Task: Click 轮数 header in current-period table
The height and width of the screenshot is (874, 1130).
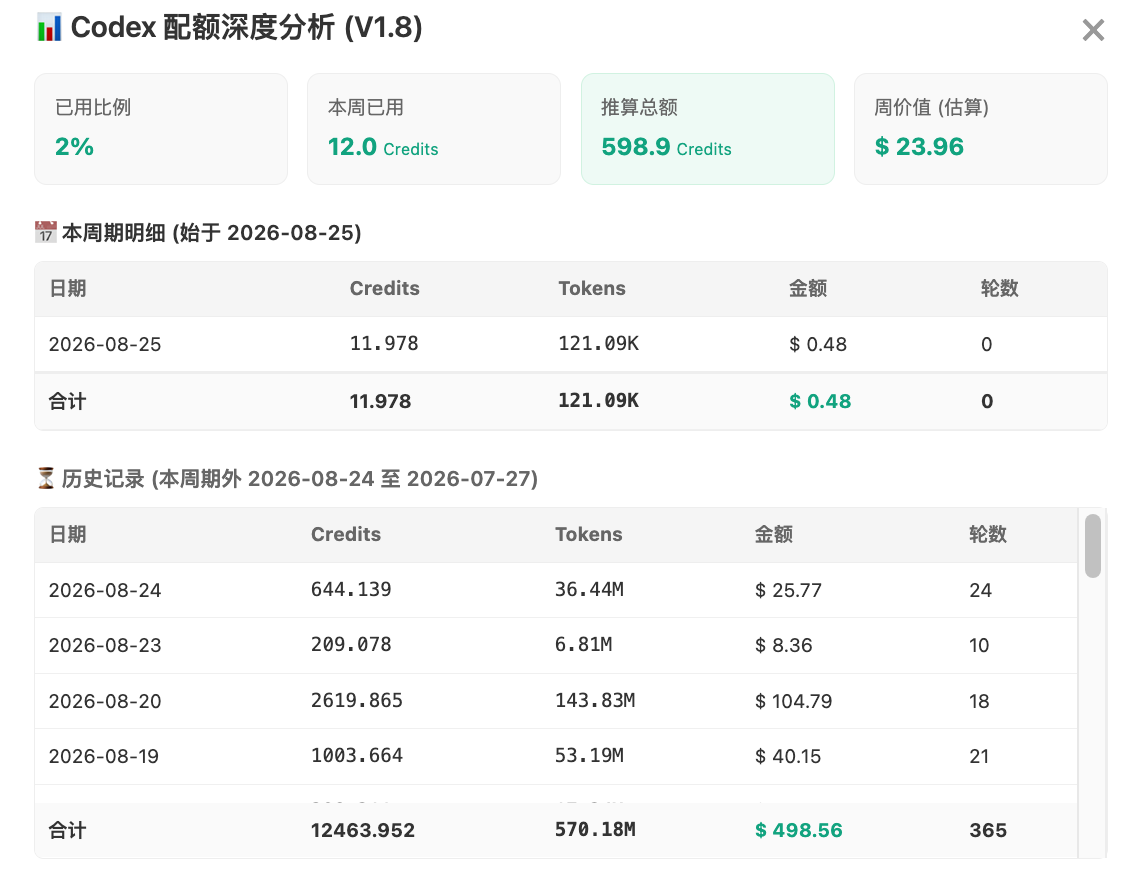Action: pyautogui.click(x=1000, y=288)
